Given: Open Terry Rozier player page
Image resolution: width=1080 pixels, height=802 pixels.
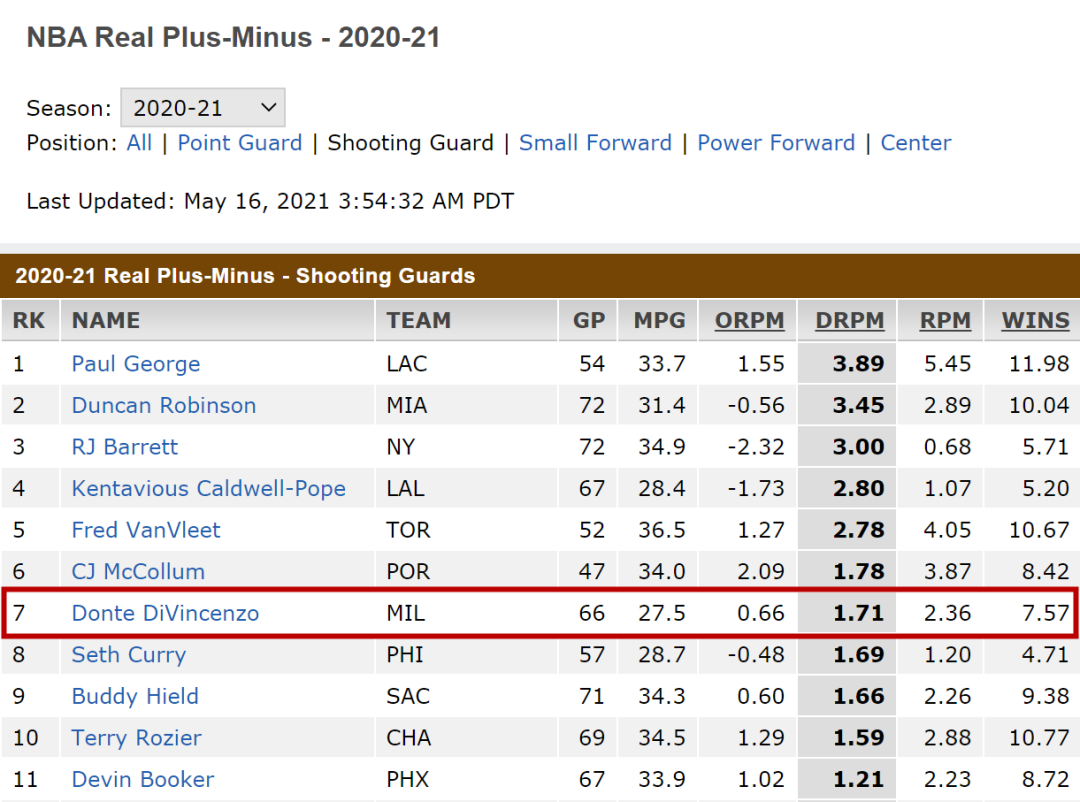Looking at the screenshot, I should [136, 737].
